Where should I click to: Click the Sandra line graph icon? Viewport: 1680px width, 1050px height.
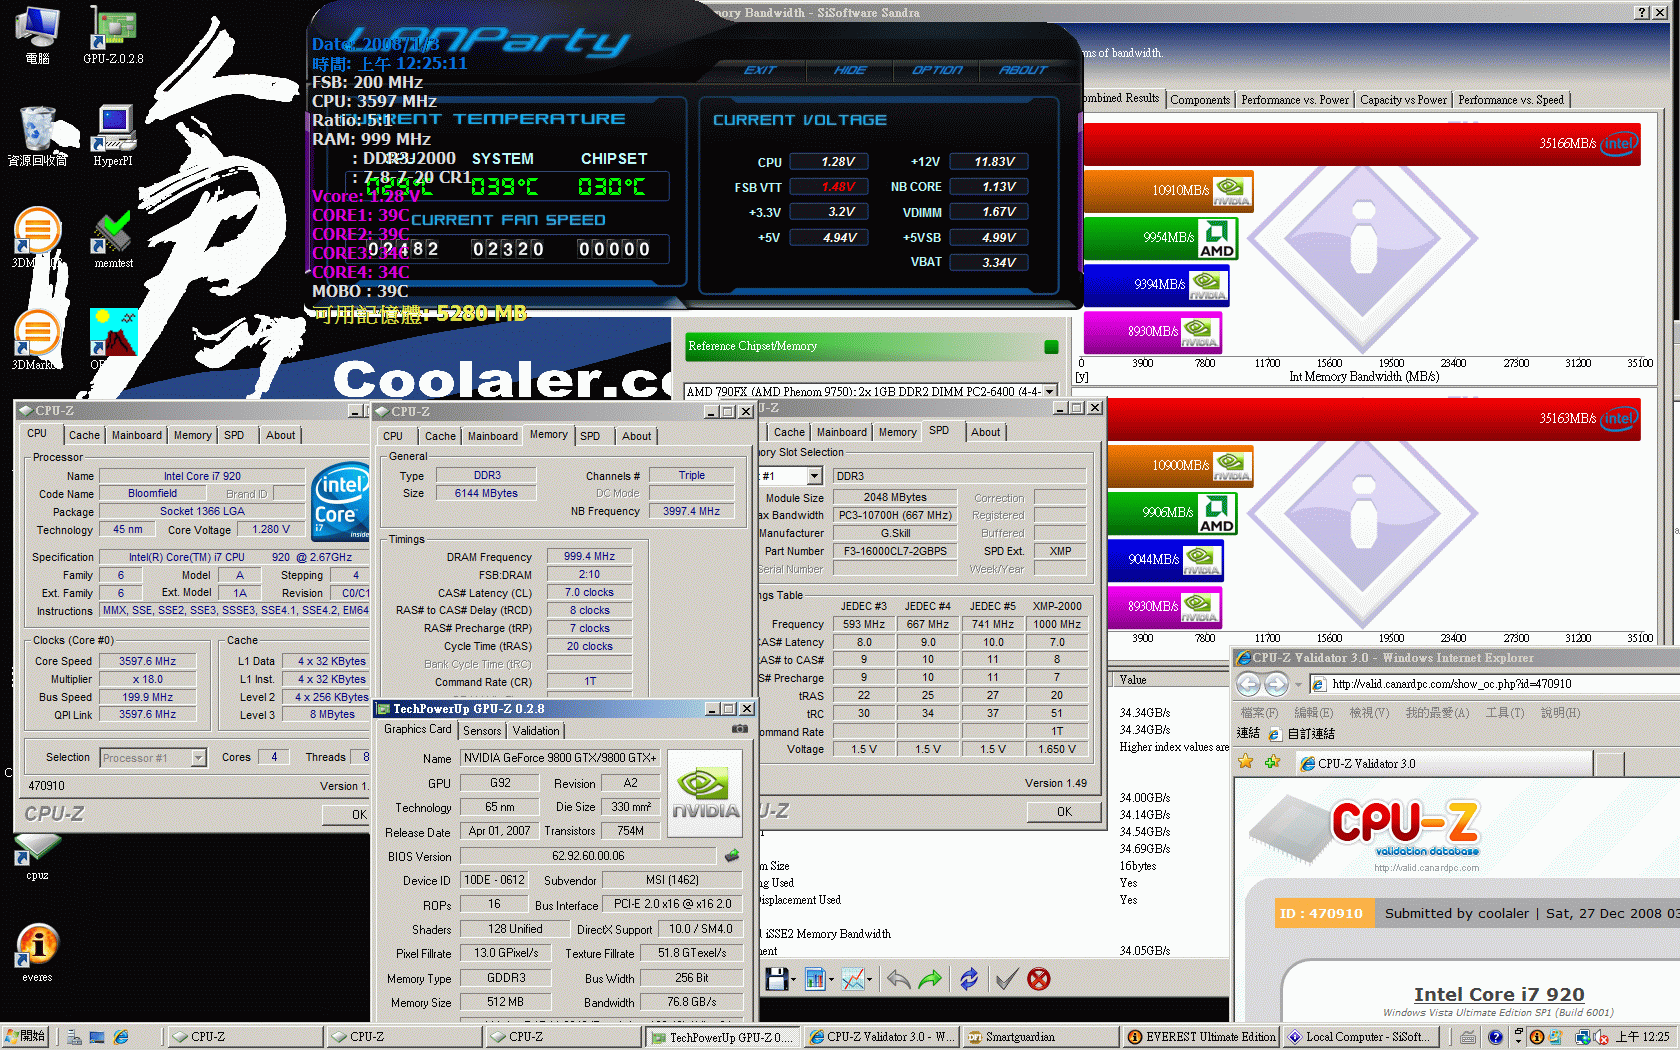[852, 979]
